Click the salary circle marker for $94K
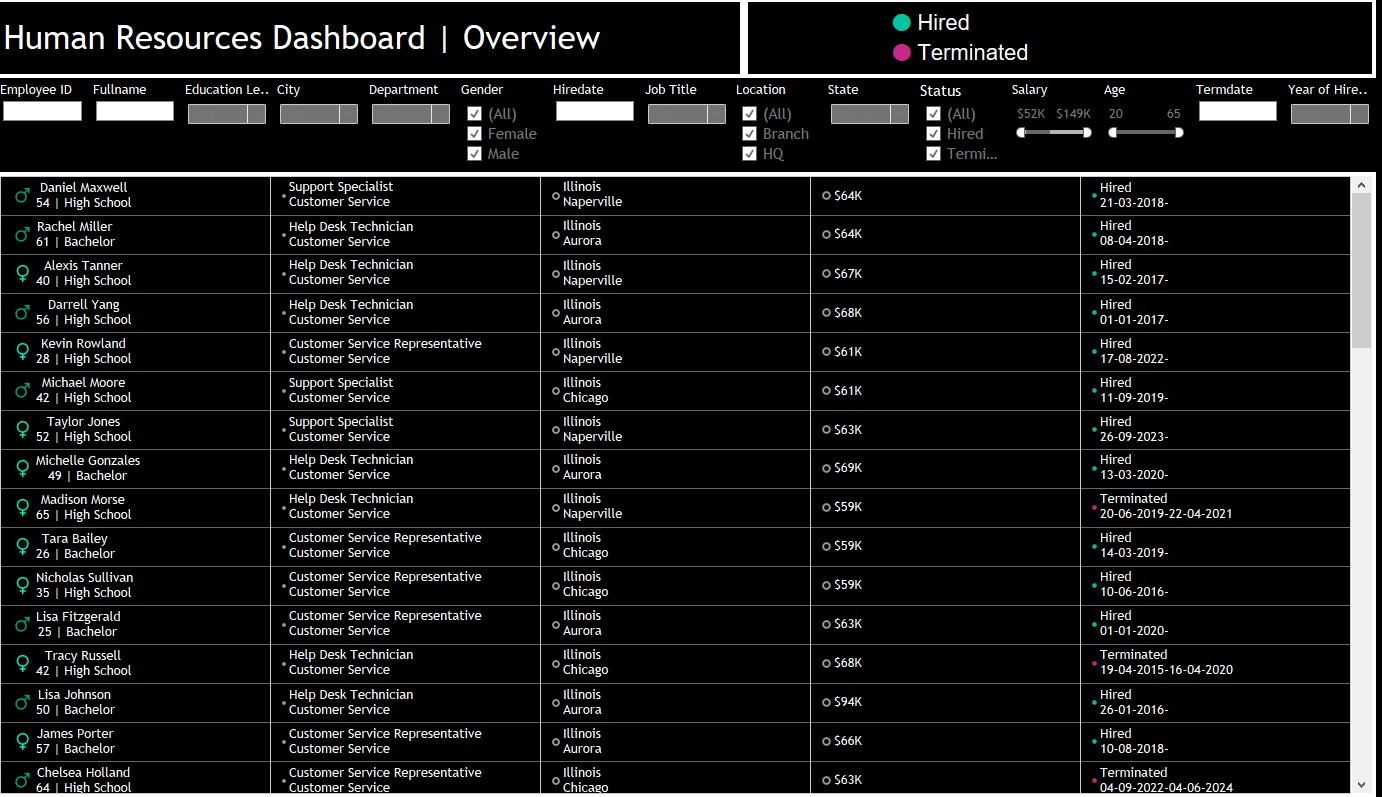This screenshot has height=797, width=1382. 826,702
